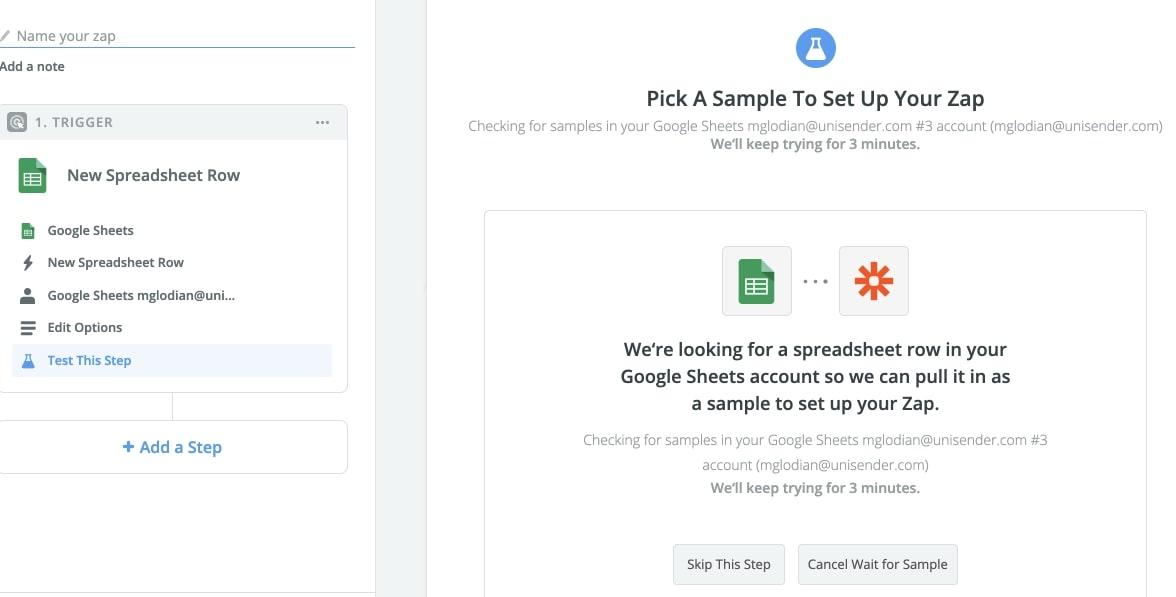Click Add a note link
The height and width of the screenshot is (597, 1176).
pos(32,67)
